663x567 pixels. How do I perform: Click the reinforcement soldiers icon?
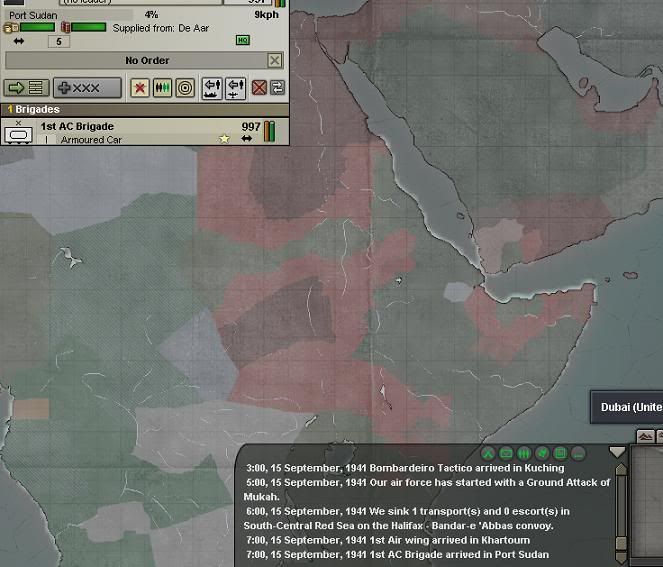tap(162, 88)
